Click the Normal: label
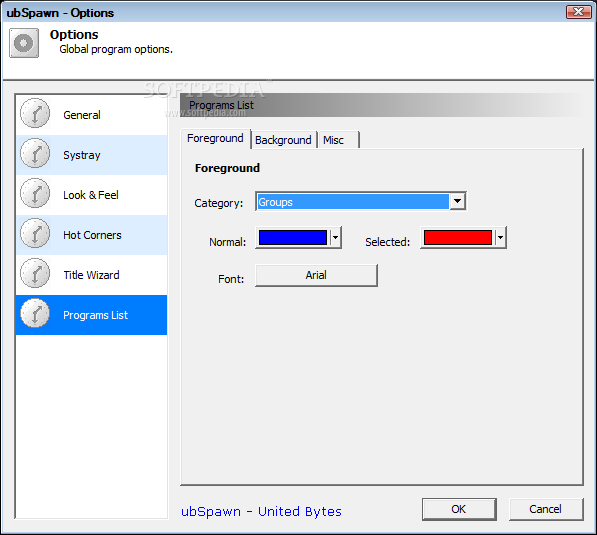Image resolution: width=597 pixels, height=535 pixels. [227, 242]
